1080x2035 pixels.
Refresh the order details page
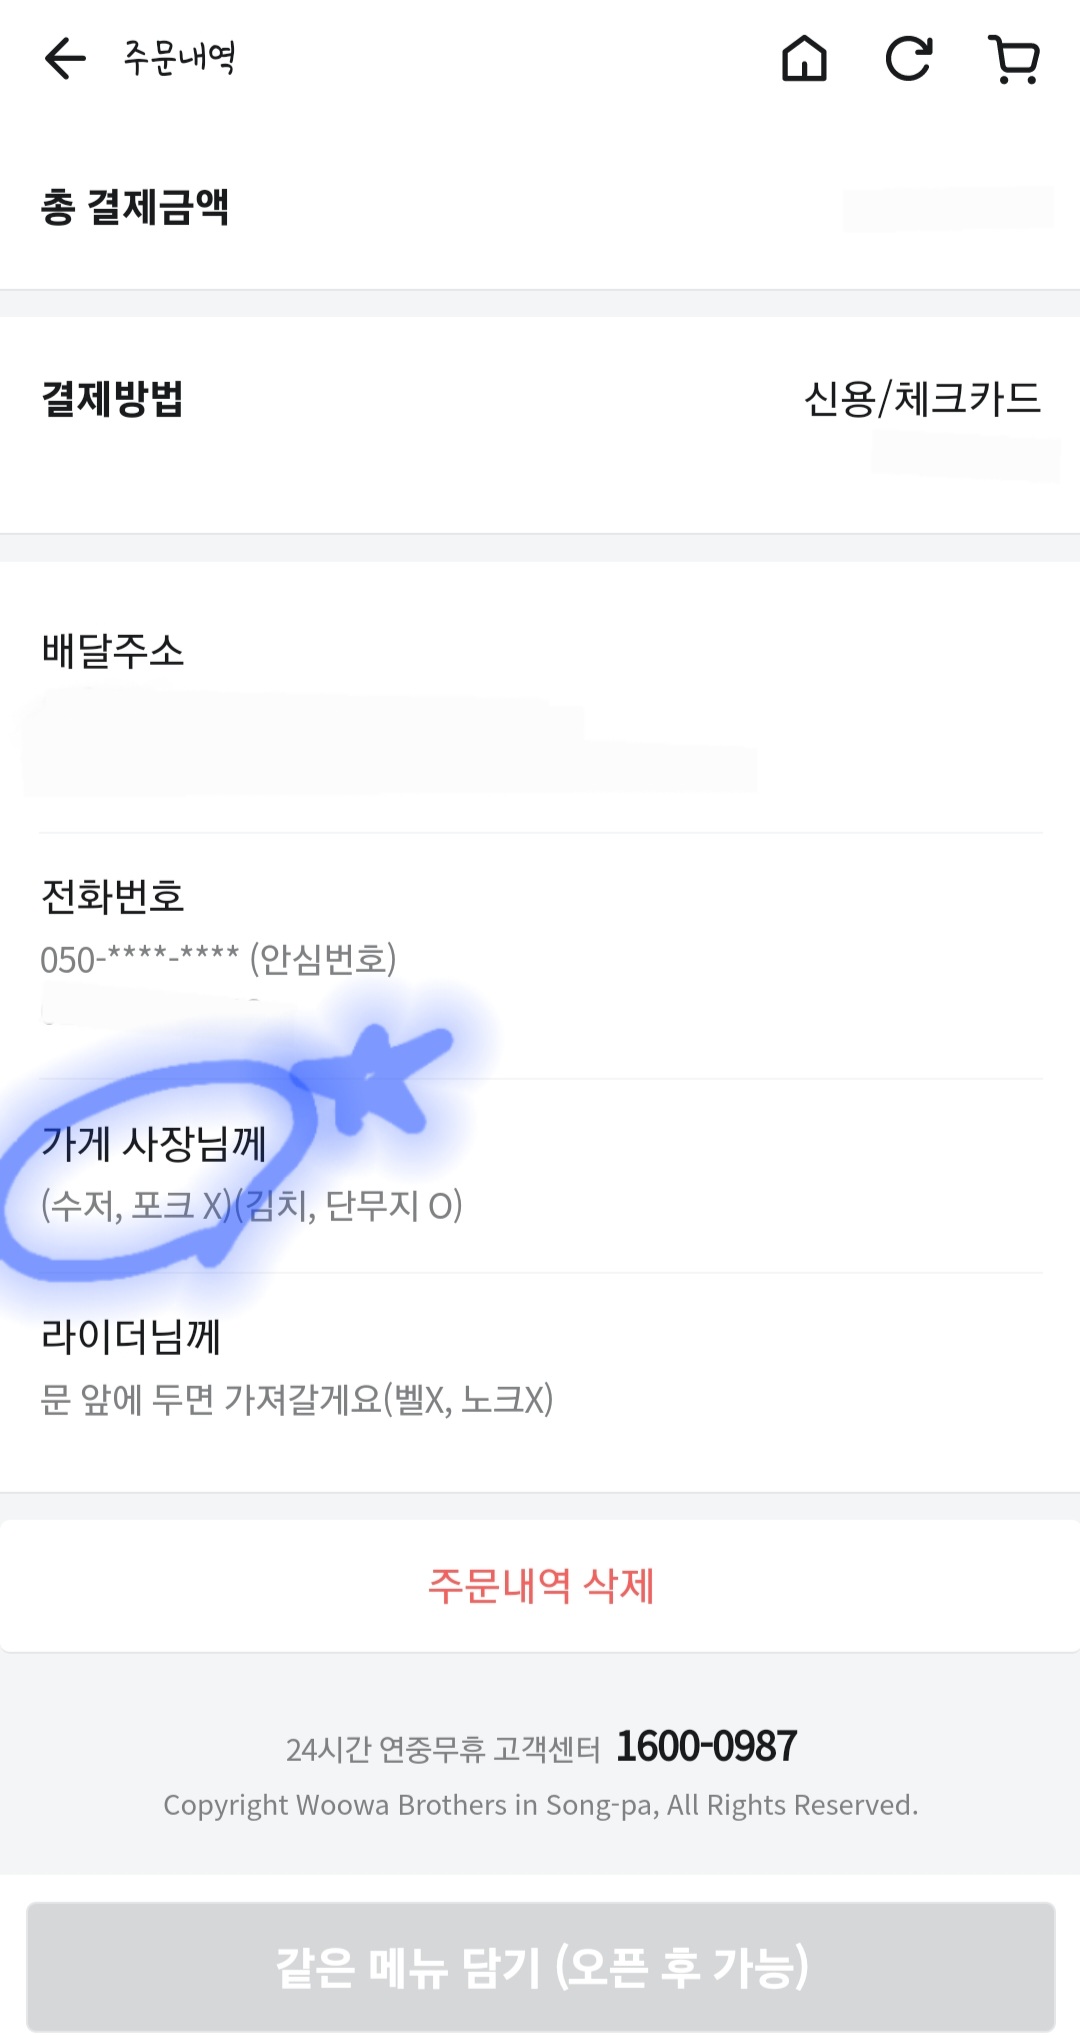(x=909, y=58)
